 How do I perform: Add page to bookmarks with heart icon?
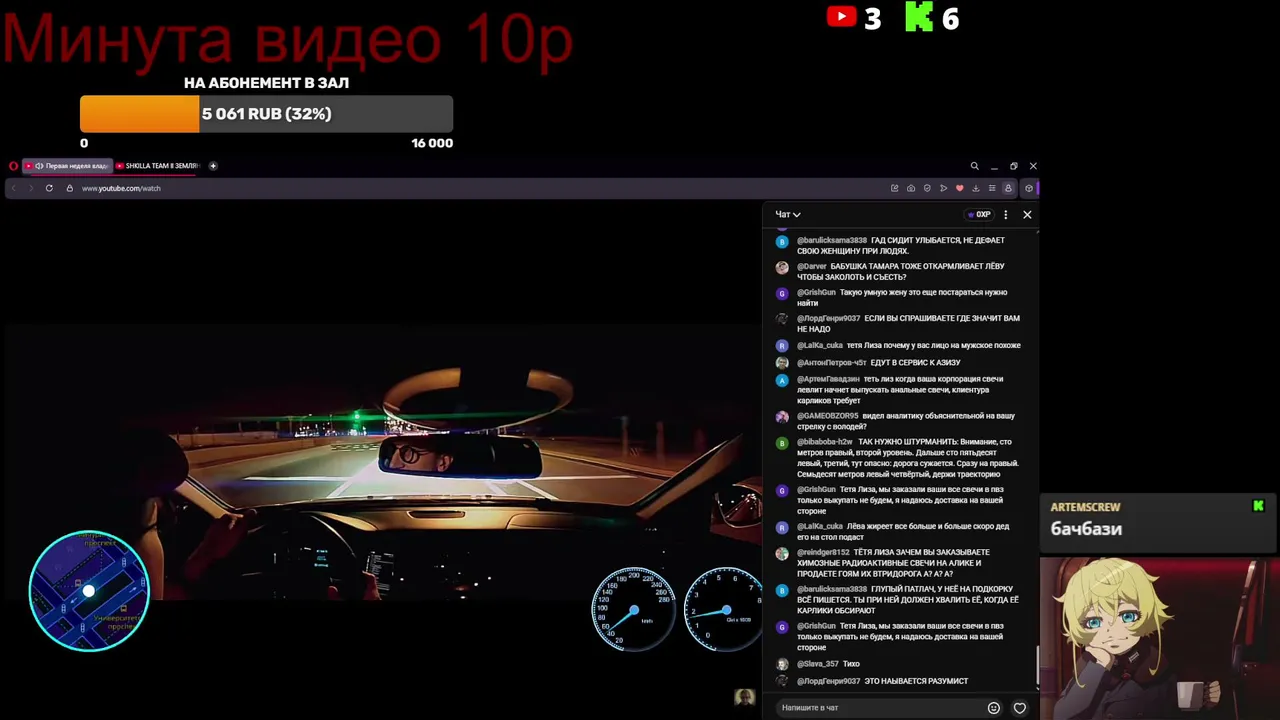[959, 188]
